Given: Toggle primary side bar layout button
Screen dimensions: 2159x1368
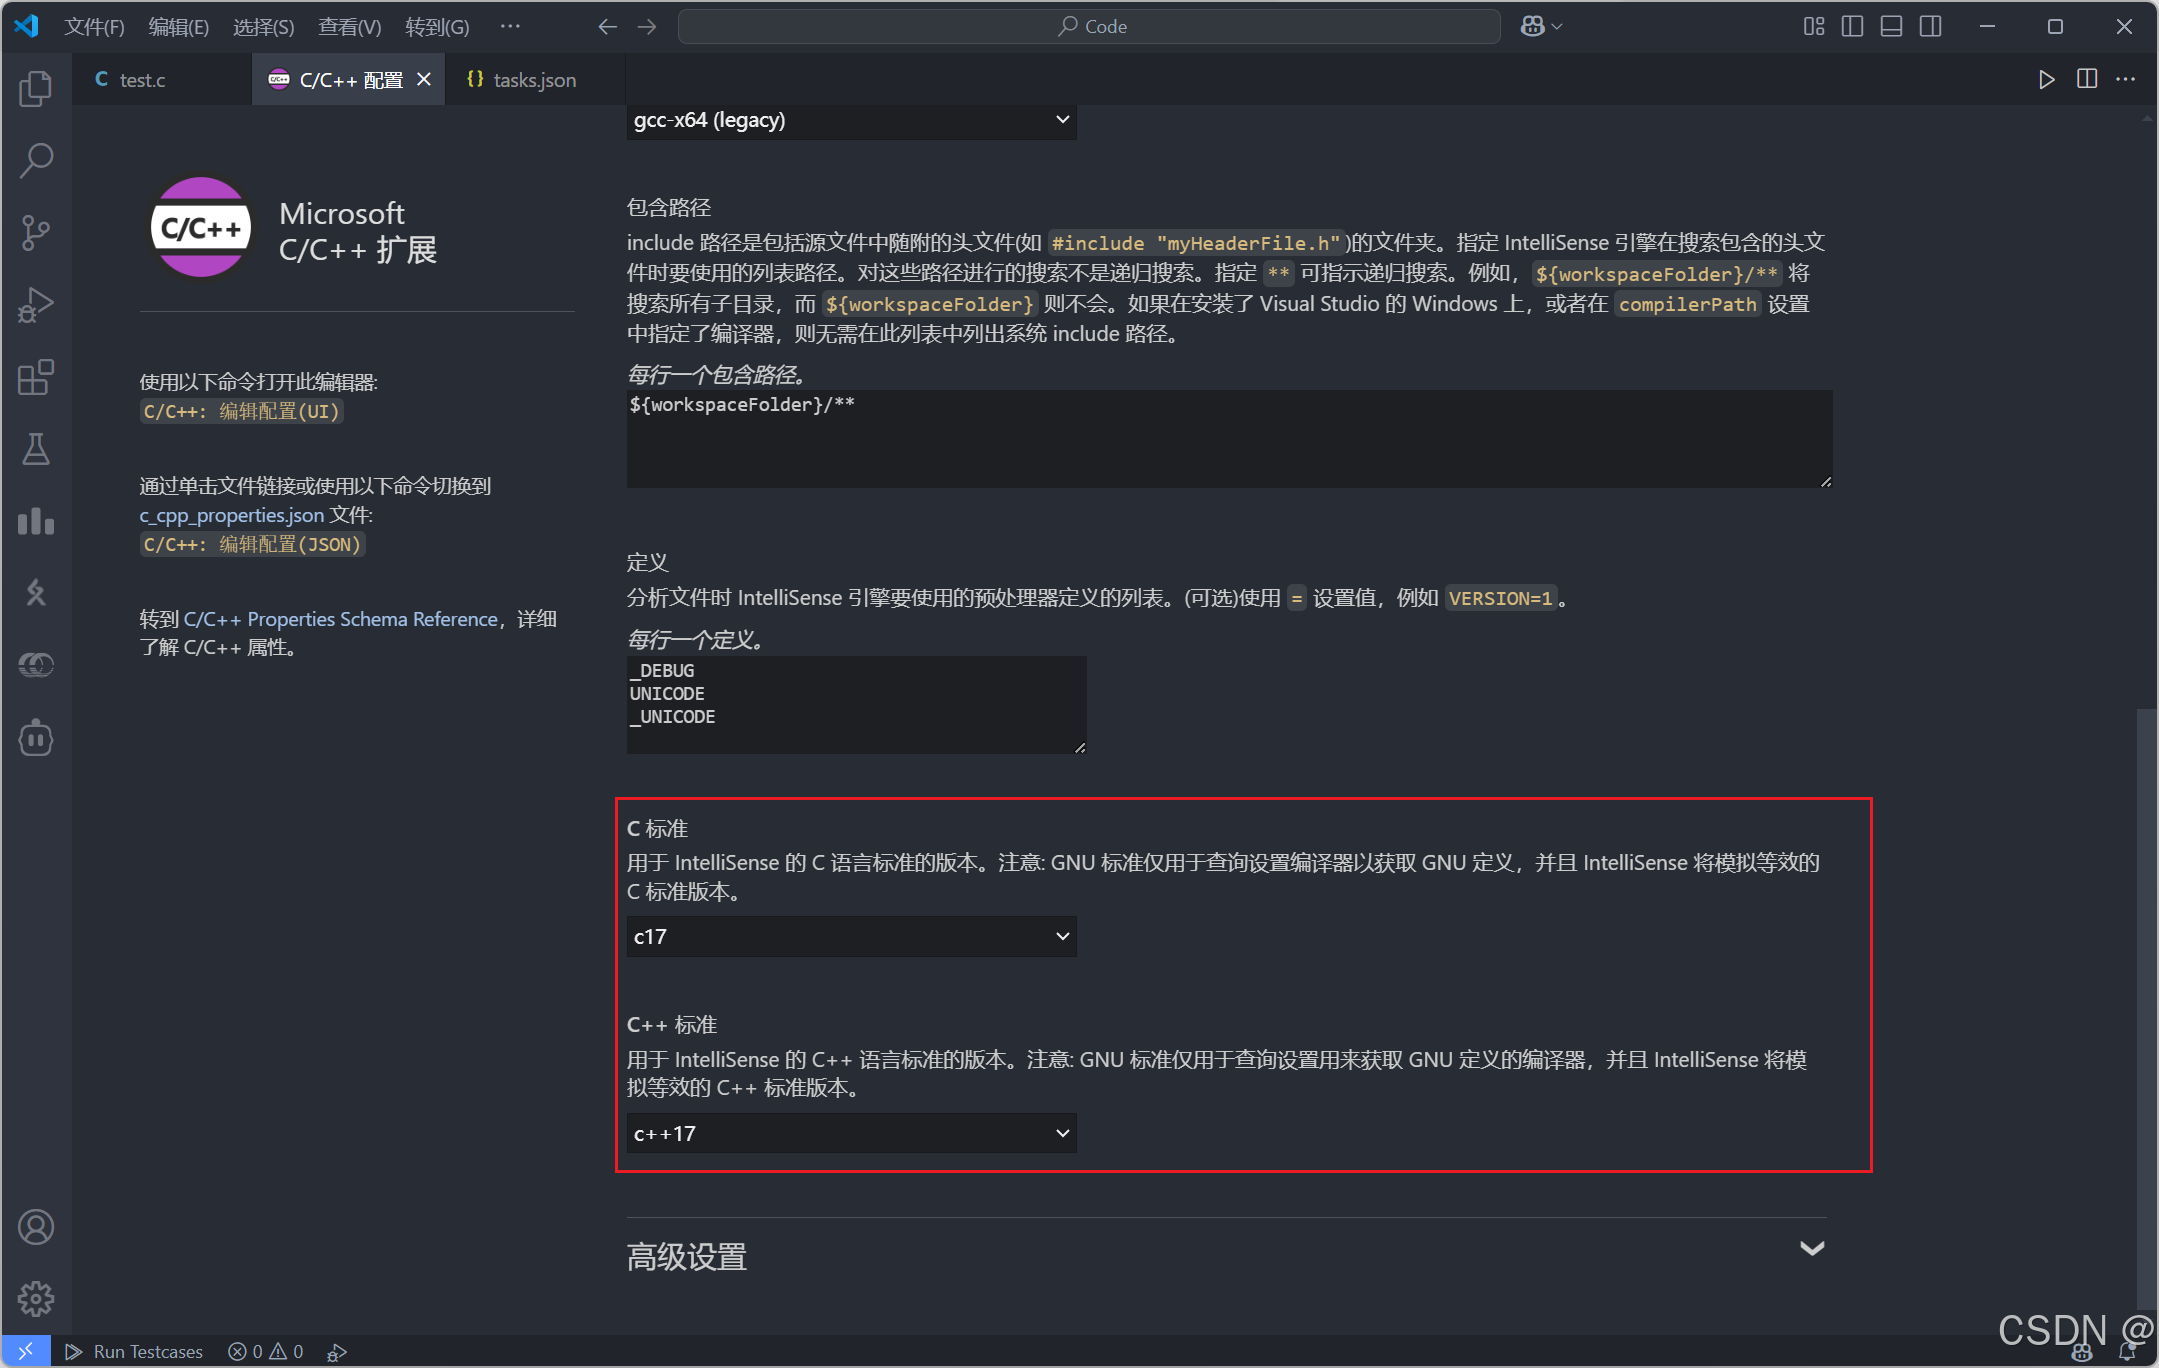Looking at the screenshot, I should [x=1852, y=27].
